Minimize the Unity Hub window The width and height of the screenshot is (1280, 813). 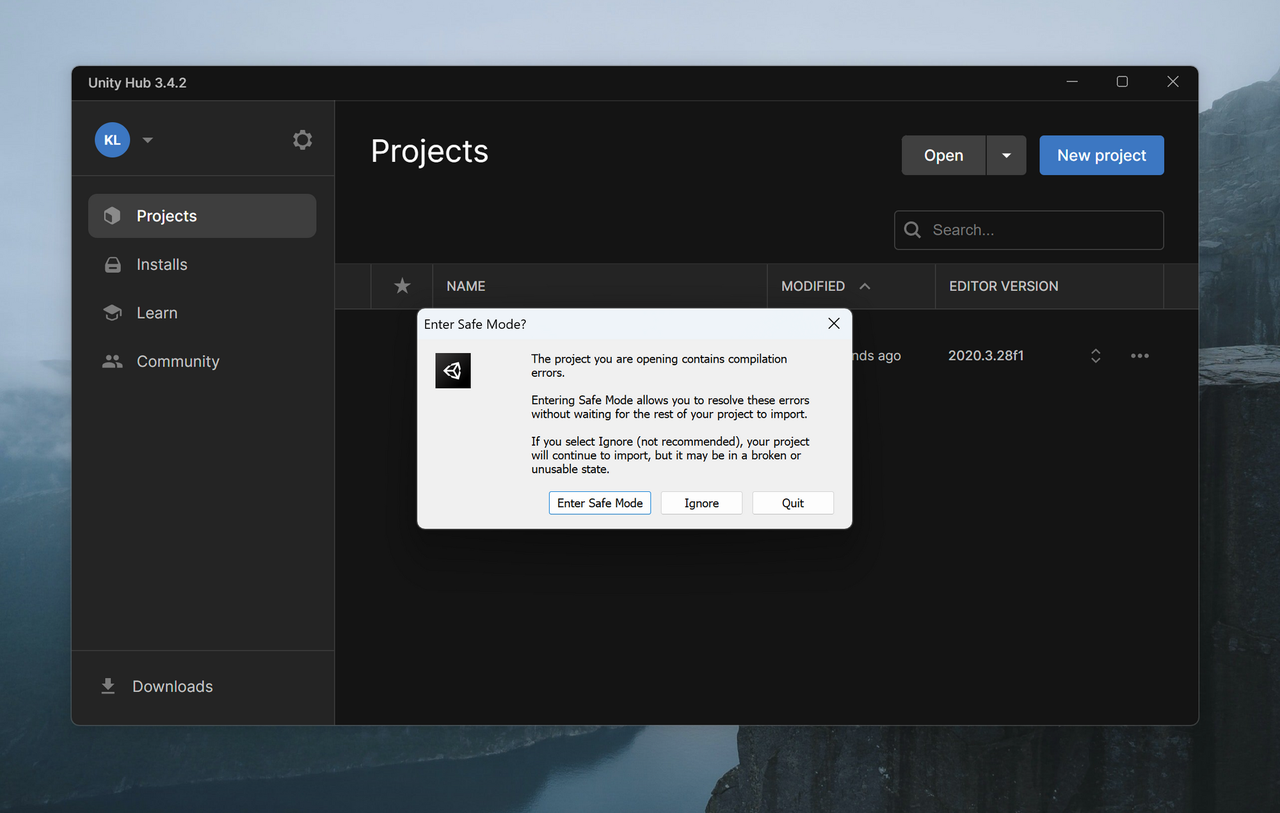tap(1072, 82)
